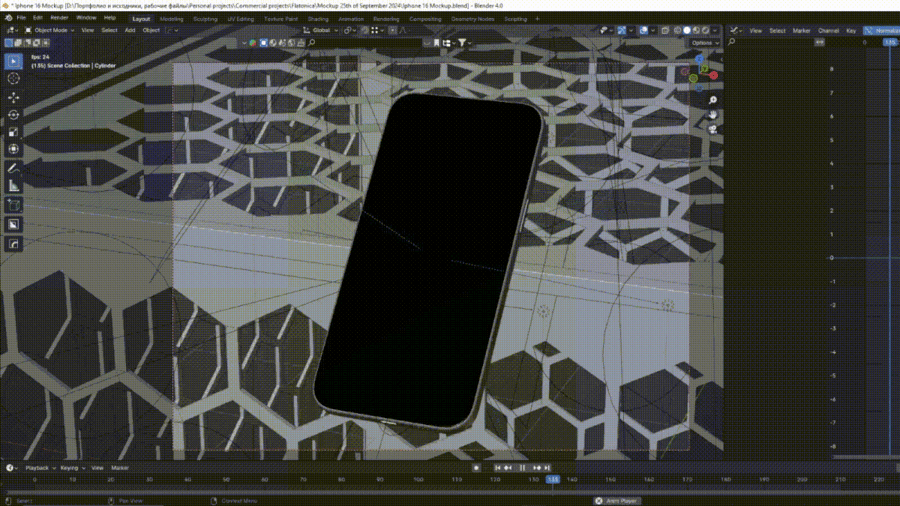900x506 pixels.
Task: Select the Annotate pencil tool
Action: 13,168
